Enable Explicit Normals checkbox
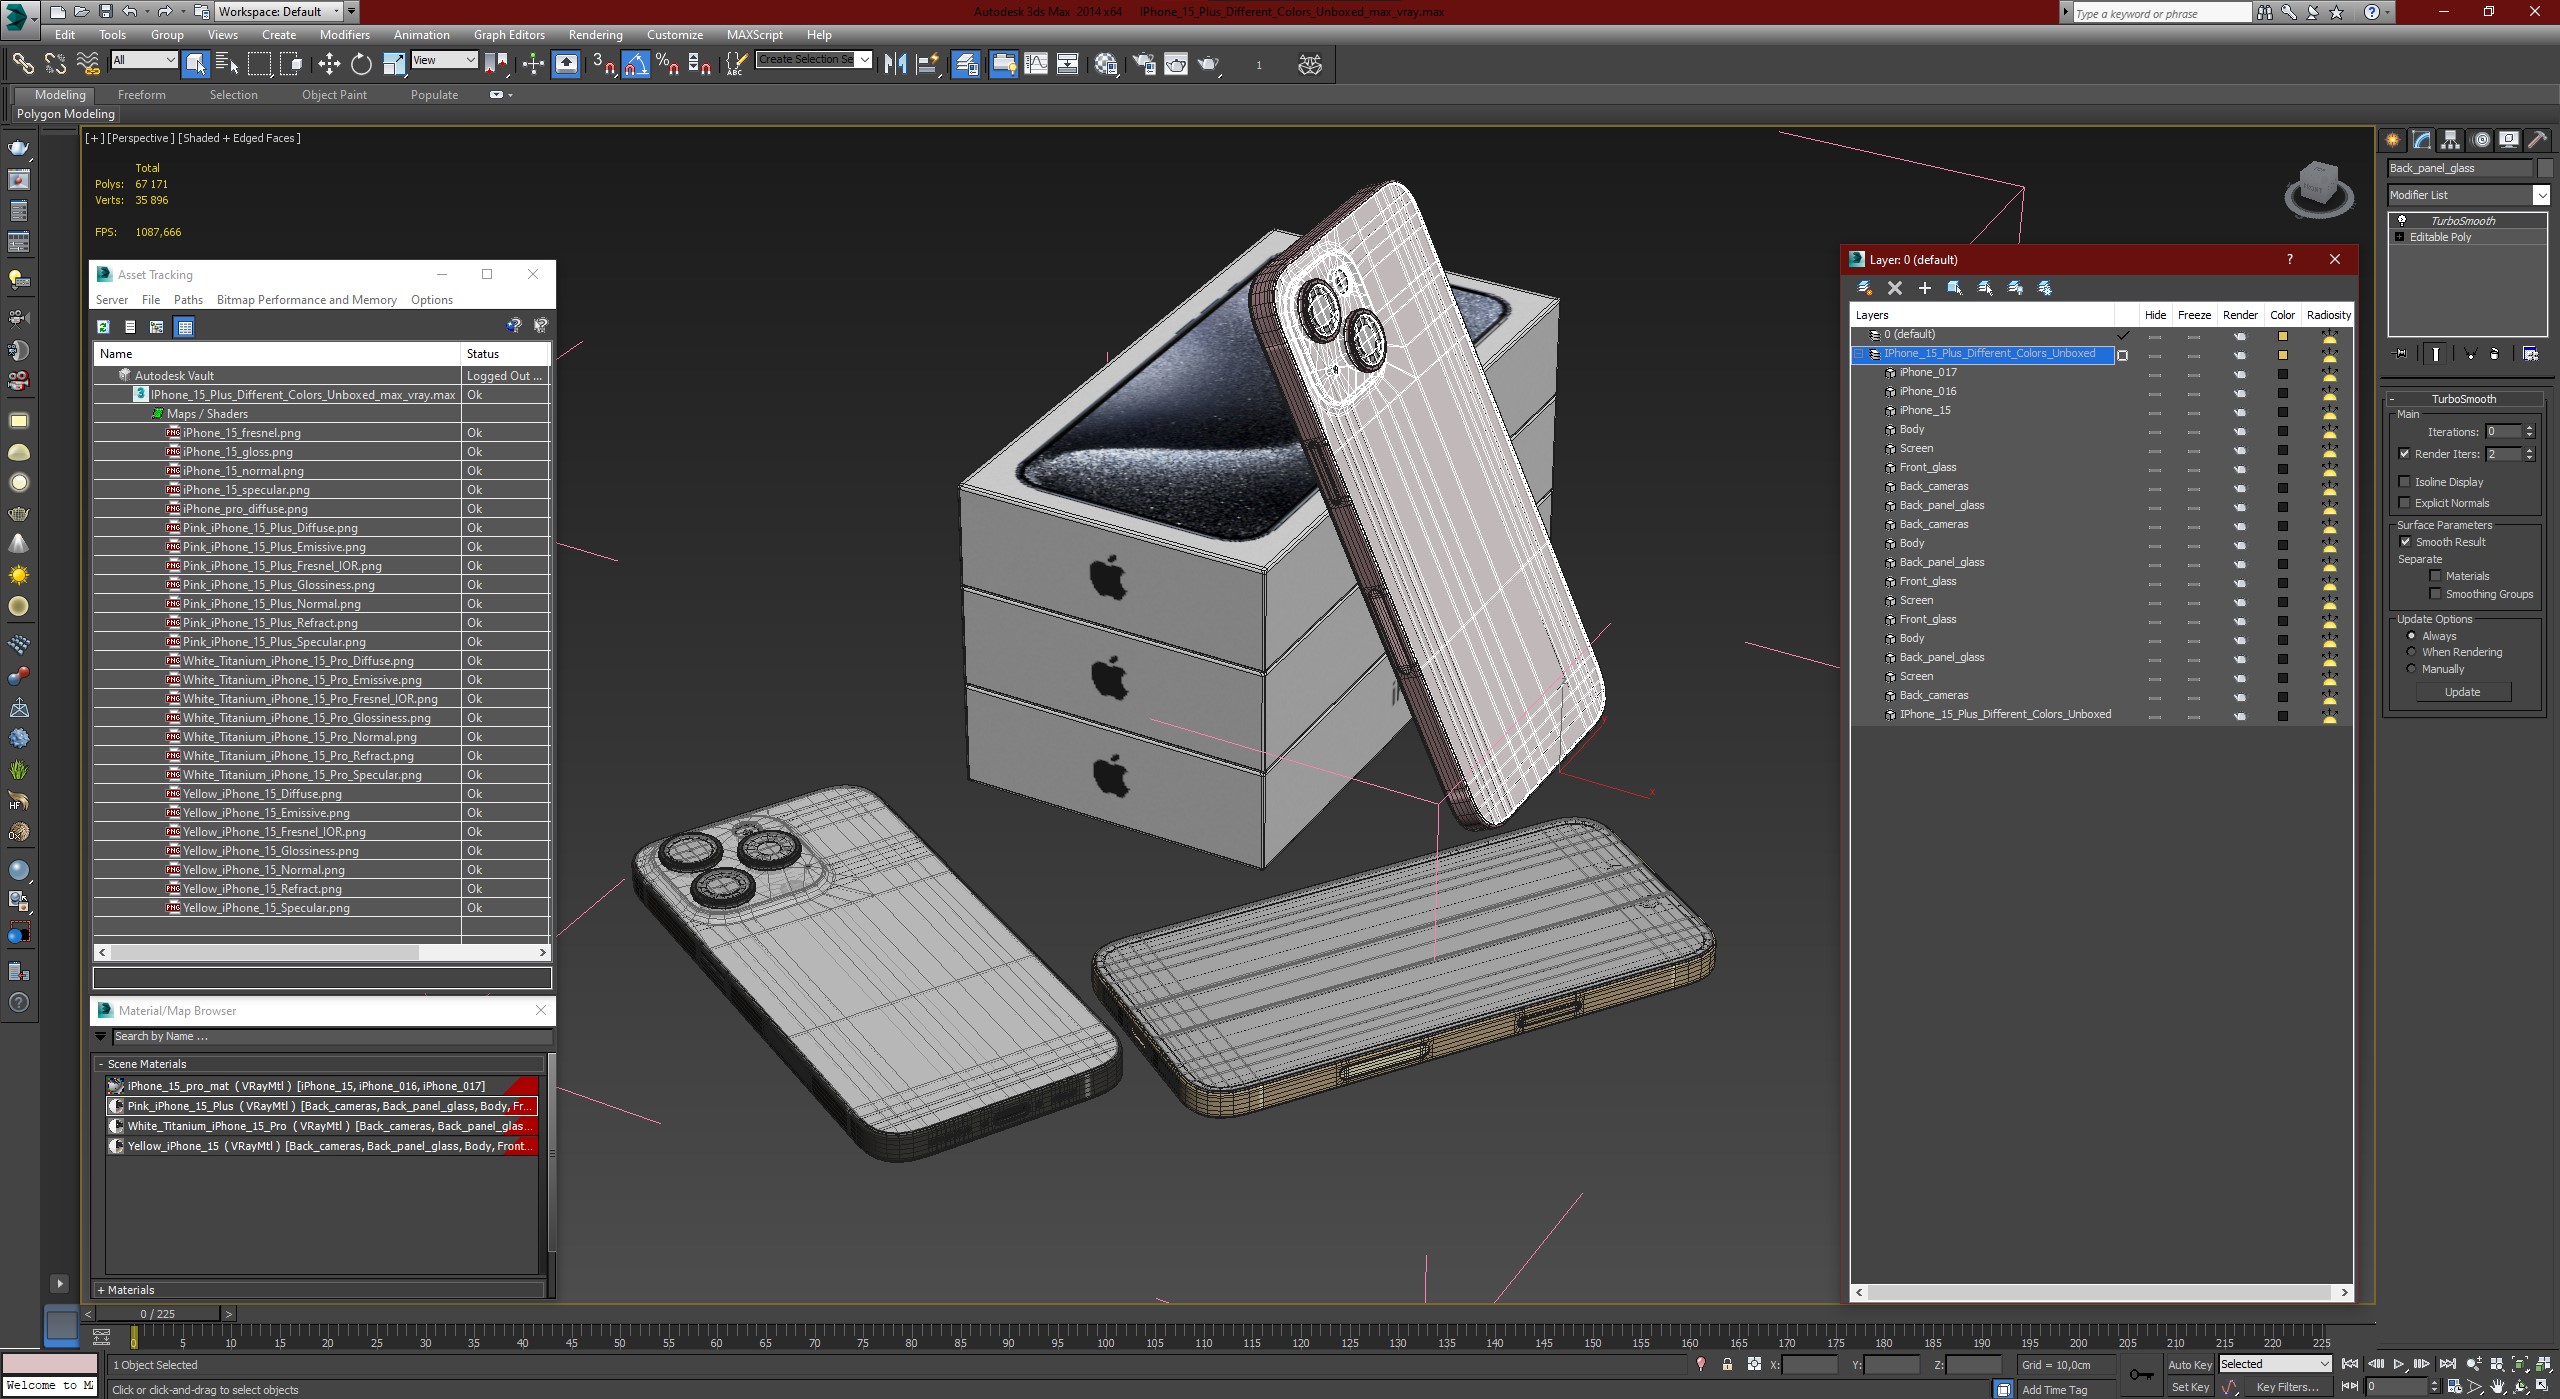 [x=2405, y=503]
